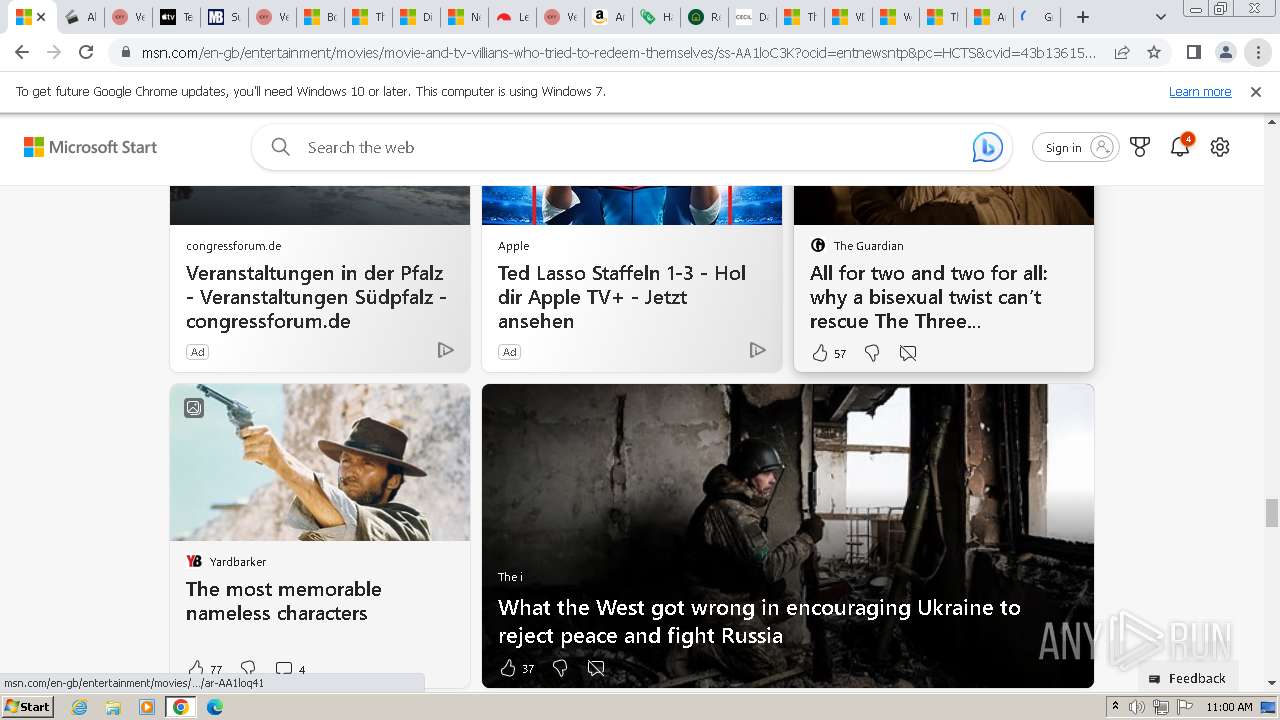Click the search magnifier icon
Screen dimensions: 1280x720
tap(281, 147)
